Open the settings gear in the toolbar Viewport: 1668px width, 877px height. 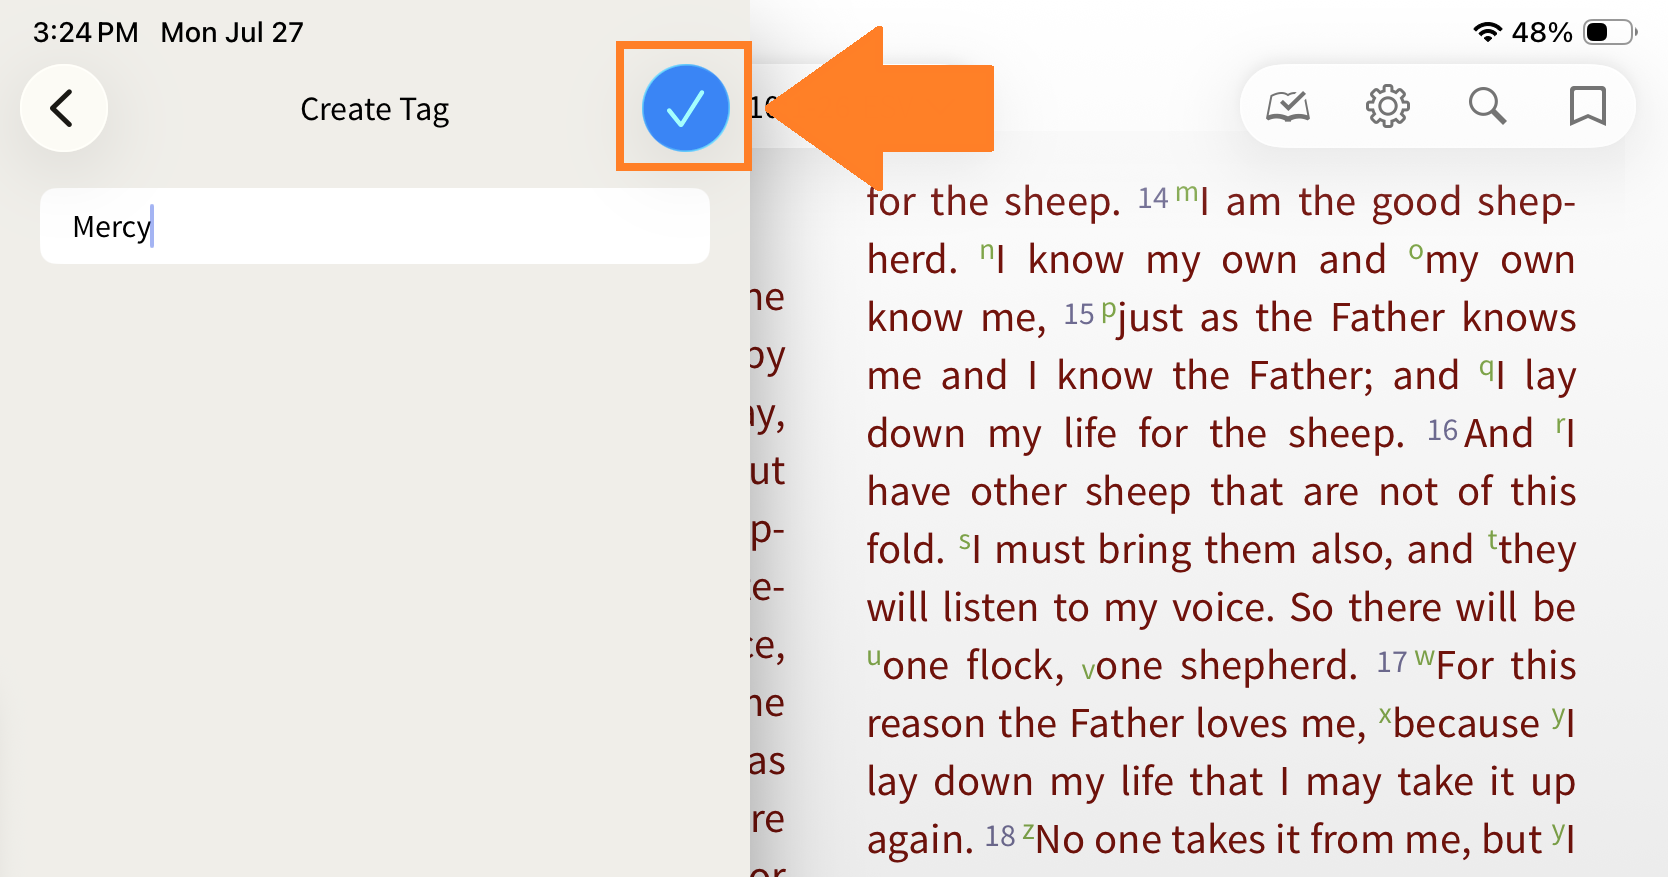coord(1388,106)
